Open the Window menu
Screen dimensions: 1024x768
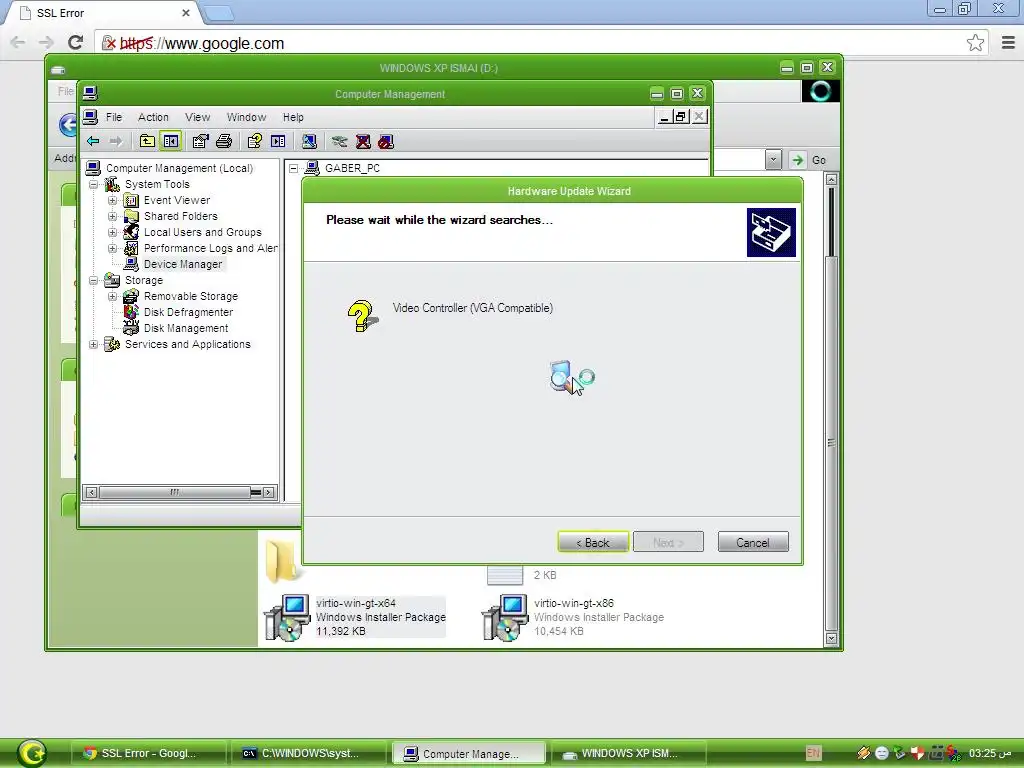pyautogui.click(x=246, y=117)
